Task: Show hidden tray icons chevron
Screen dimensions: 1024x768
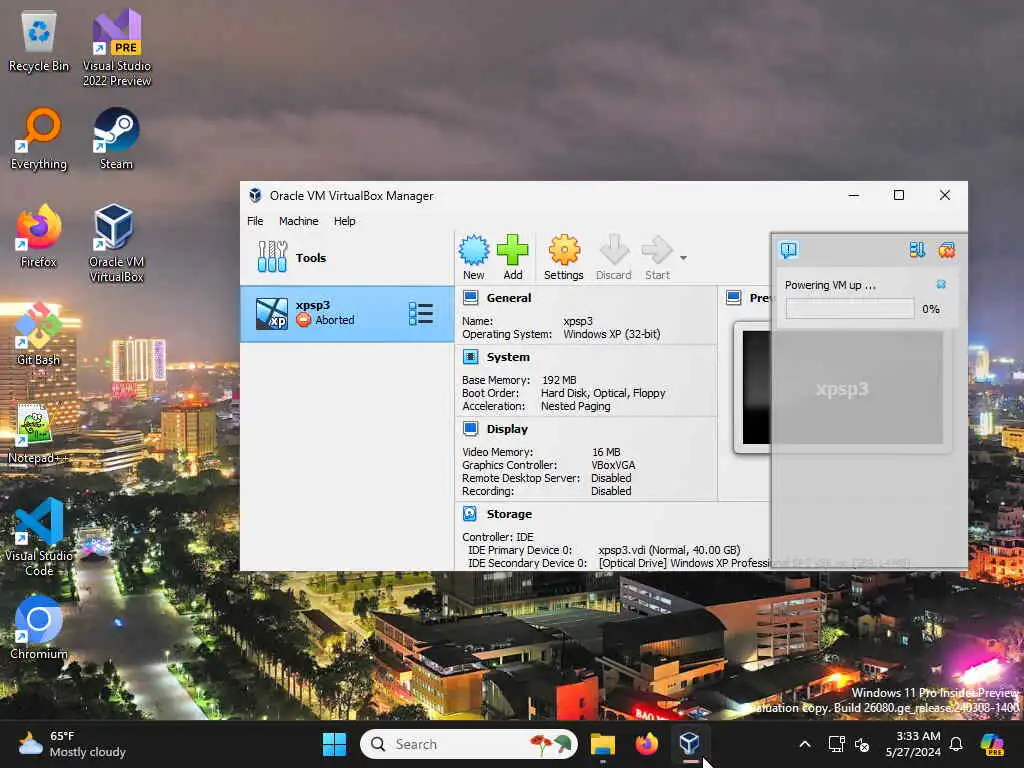Action: [805, 744]
